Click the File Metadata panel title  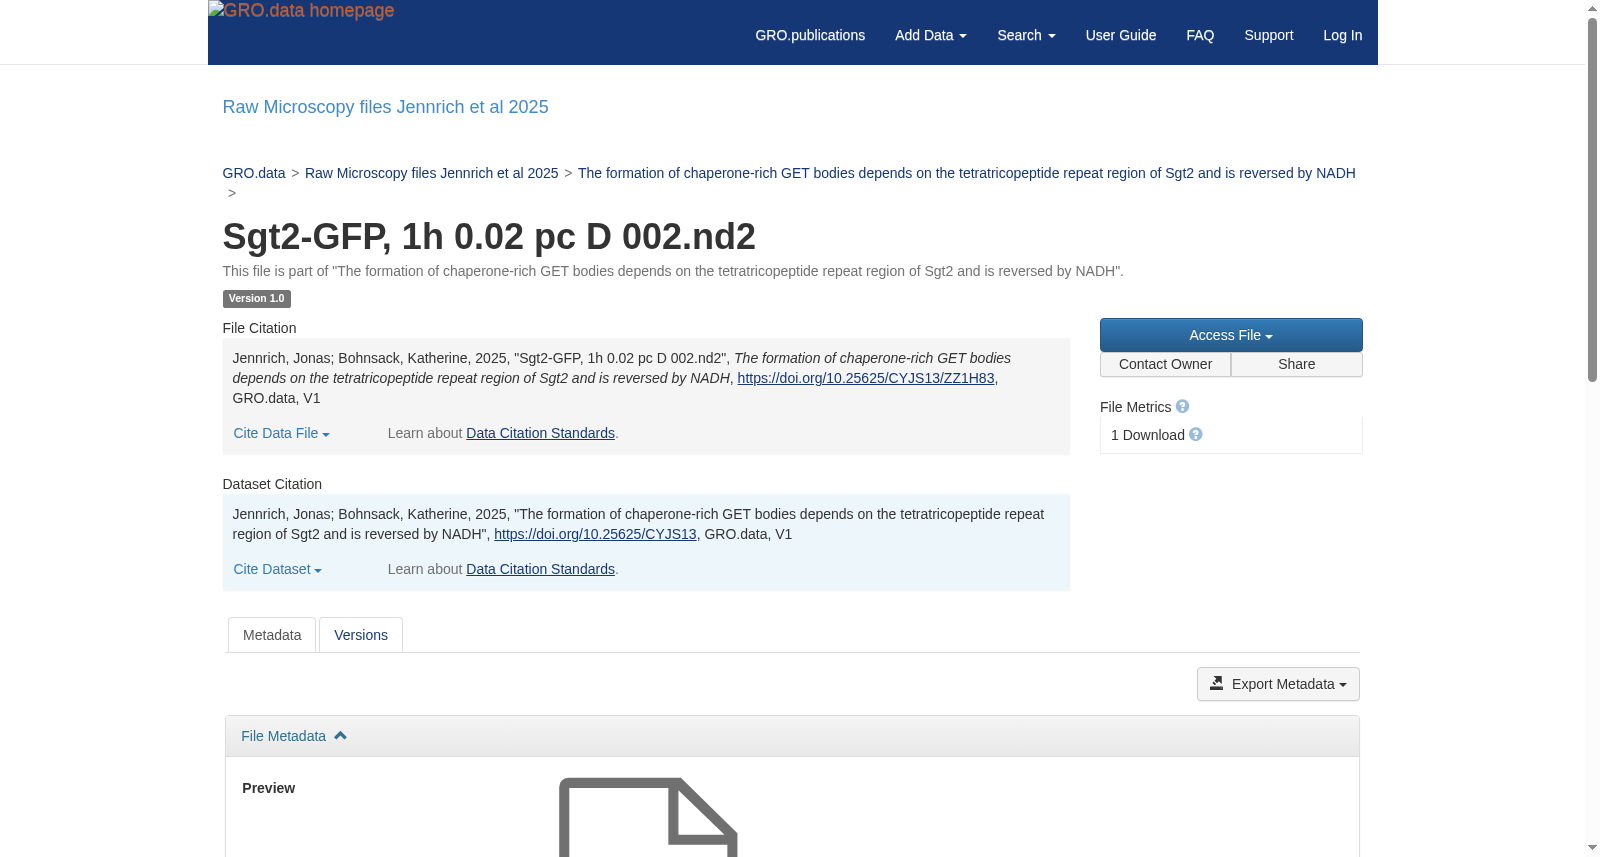pos(283,736)
